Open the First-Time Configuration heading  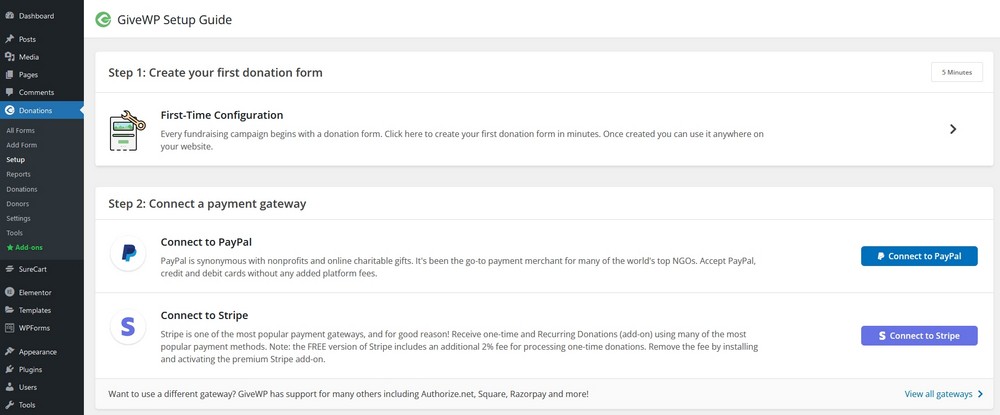[x=222, y=115]
